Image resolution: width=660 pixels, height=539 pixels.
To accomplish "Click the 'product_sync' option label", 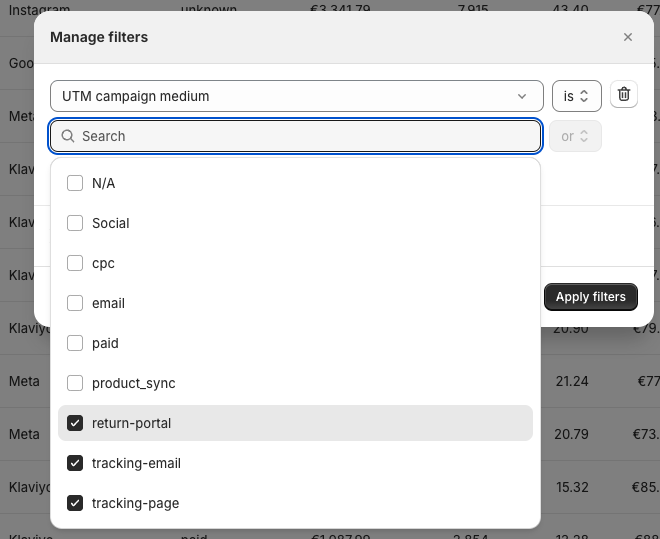I will [134, 383].
